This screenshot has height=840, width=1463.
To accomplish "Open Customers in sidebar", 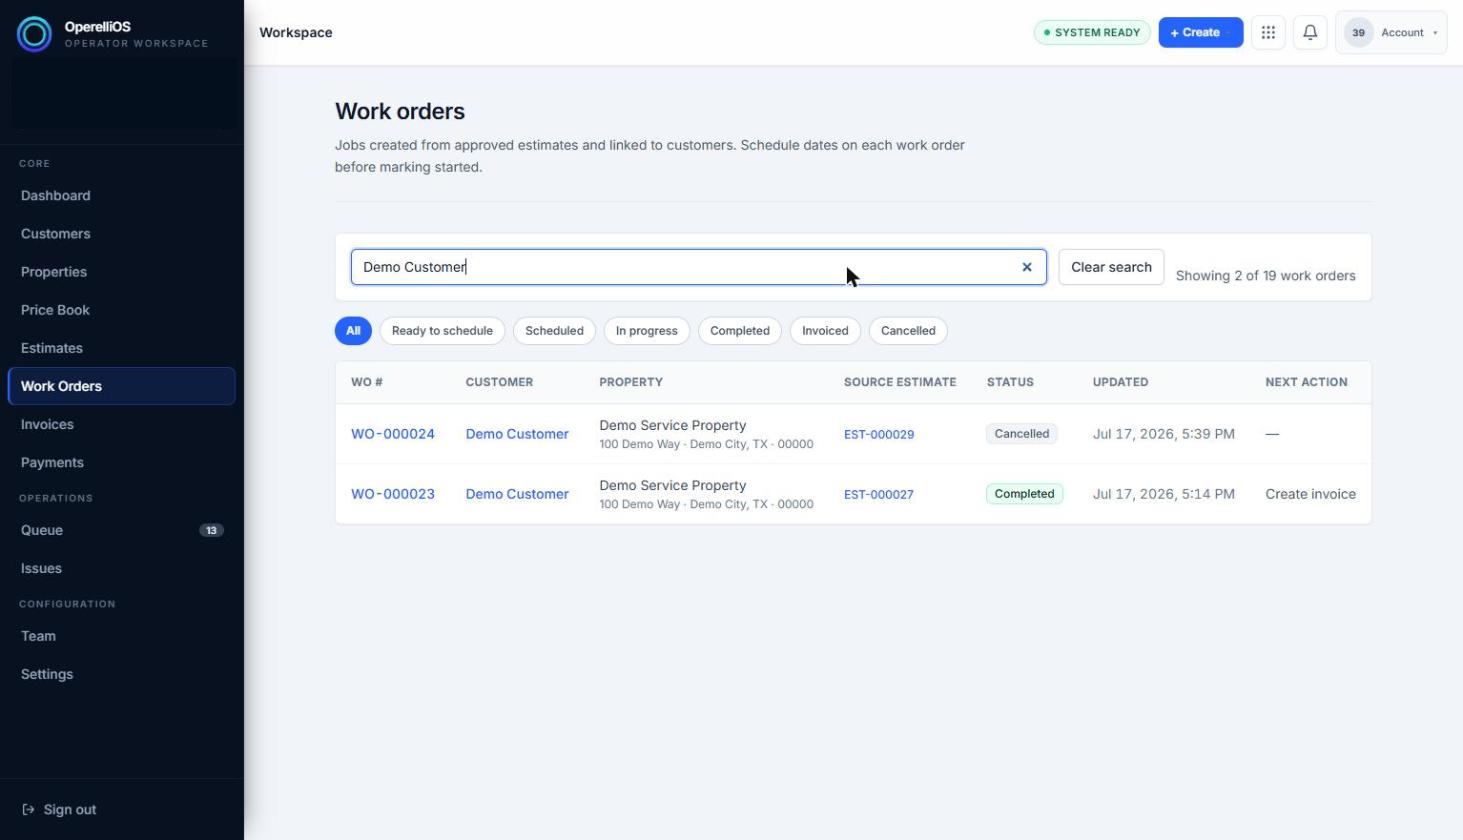I will tap(121, 234).
